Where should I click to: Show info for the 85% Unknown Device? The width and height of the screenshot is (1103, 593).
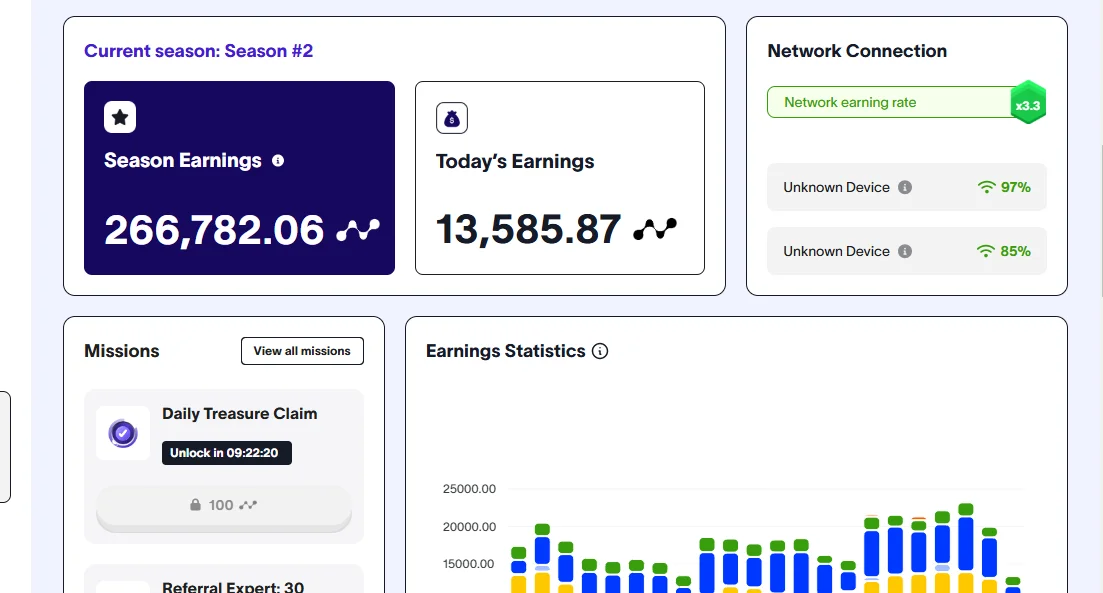(x=905, y=251)
